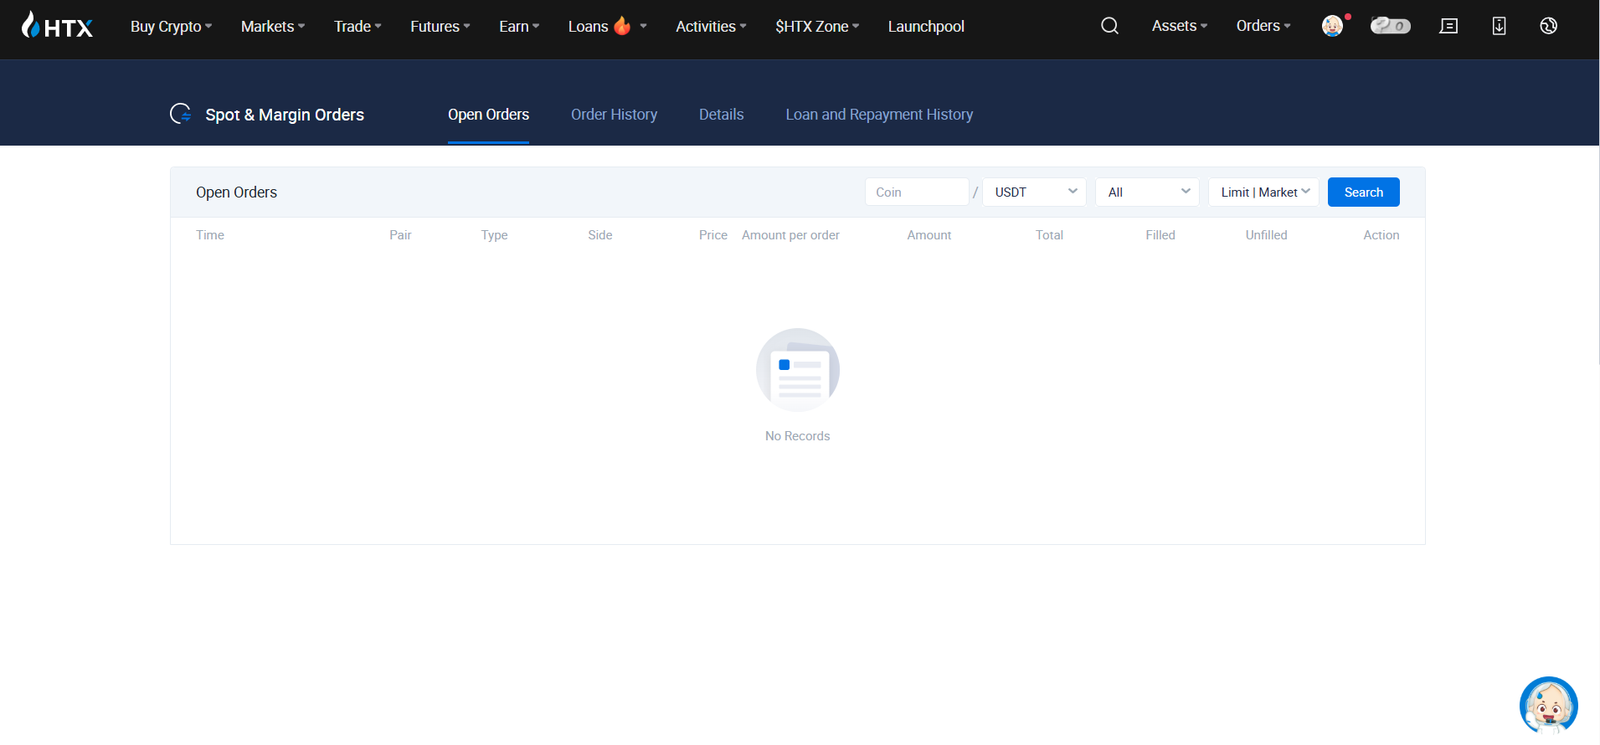
Task: Open the language globe icon
Action: (x=1548, y=26)
